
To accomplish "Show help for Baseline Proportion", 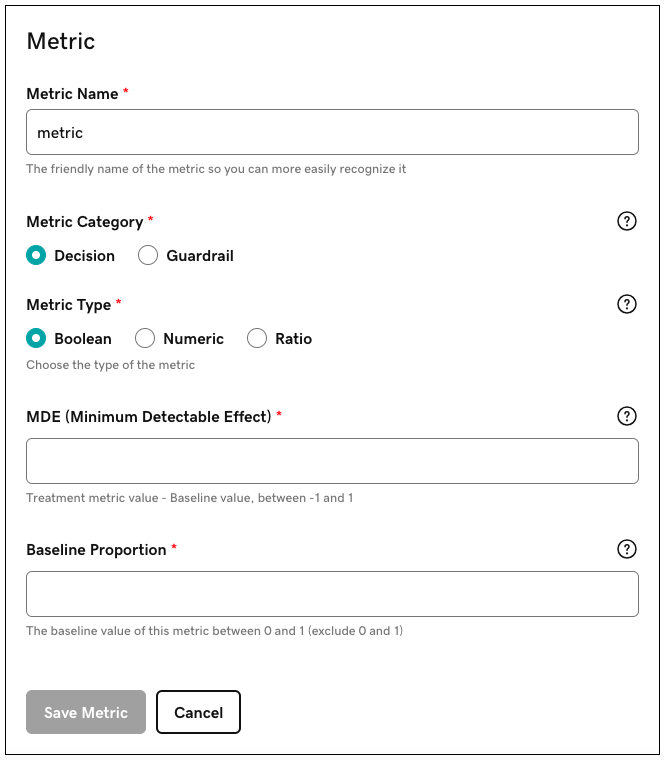I will tap(627, 548).
